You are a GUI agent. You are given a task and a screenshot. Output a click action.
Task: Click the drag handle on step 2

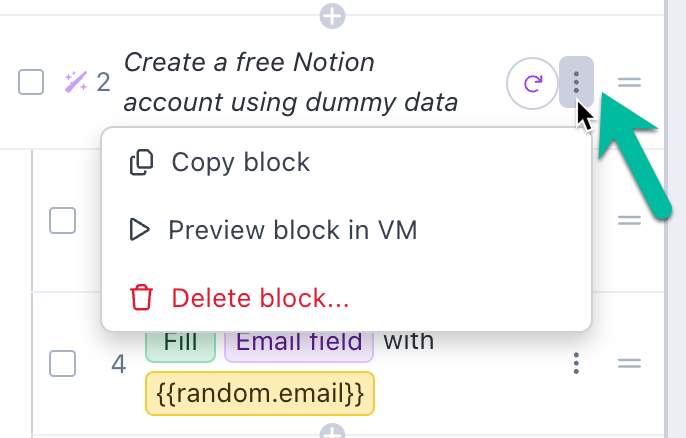pos(629,82)
